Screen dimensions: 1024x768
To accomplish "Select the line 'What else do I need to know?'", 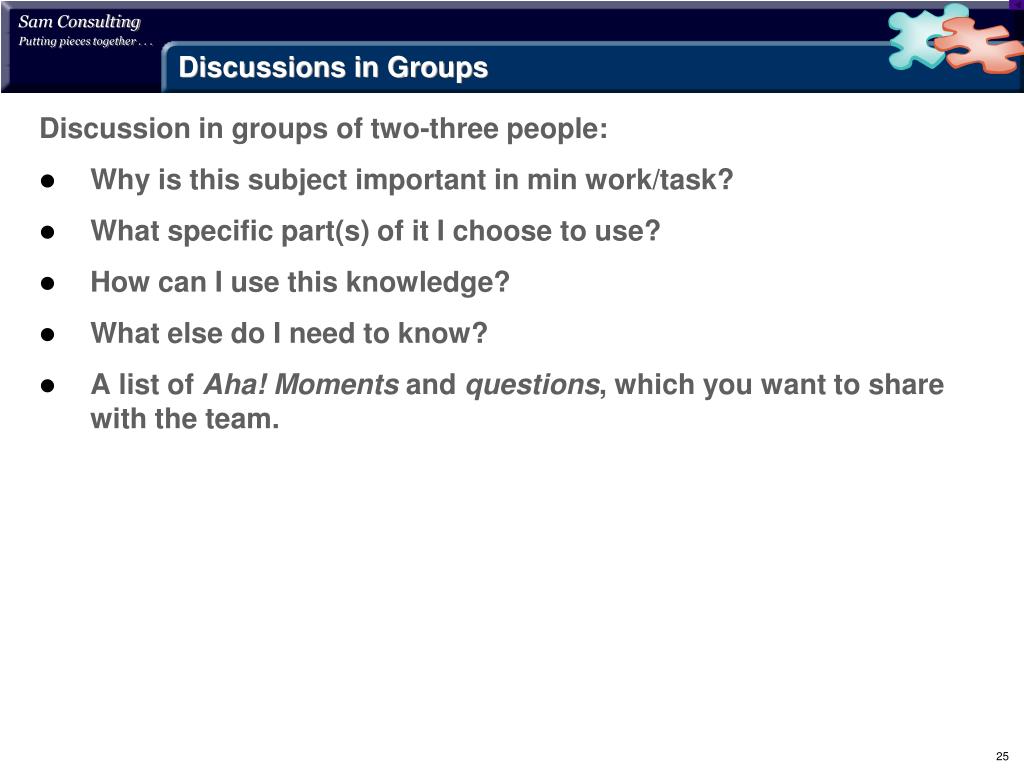I will (x=289, y=333).
